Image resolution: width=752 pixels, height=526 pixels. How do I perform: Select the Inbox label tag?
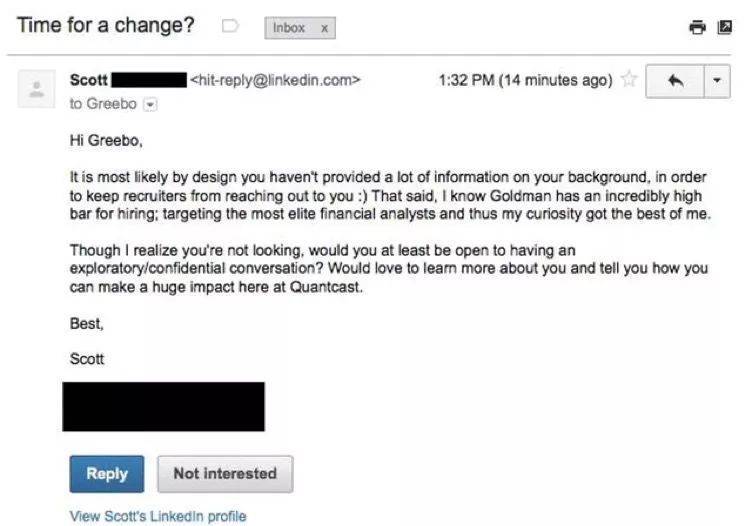(x=289, y=28)
